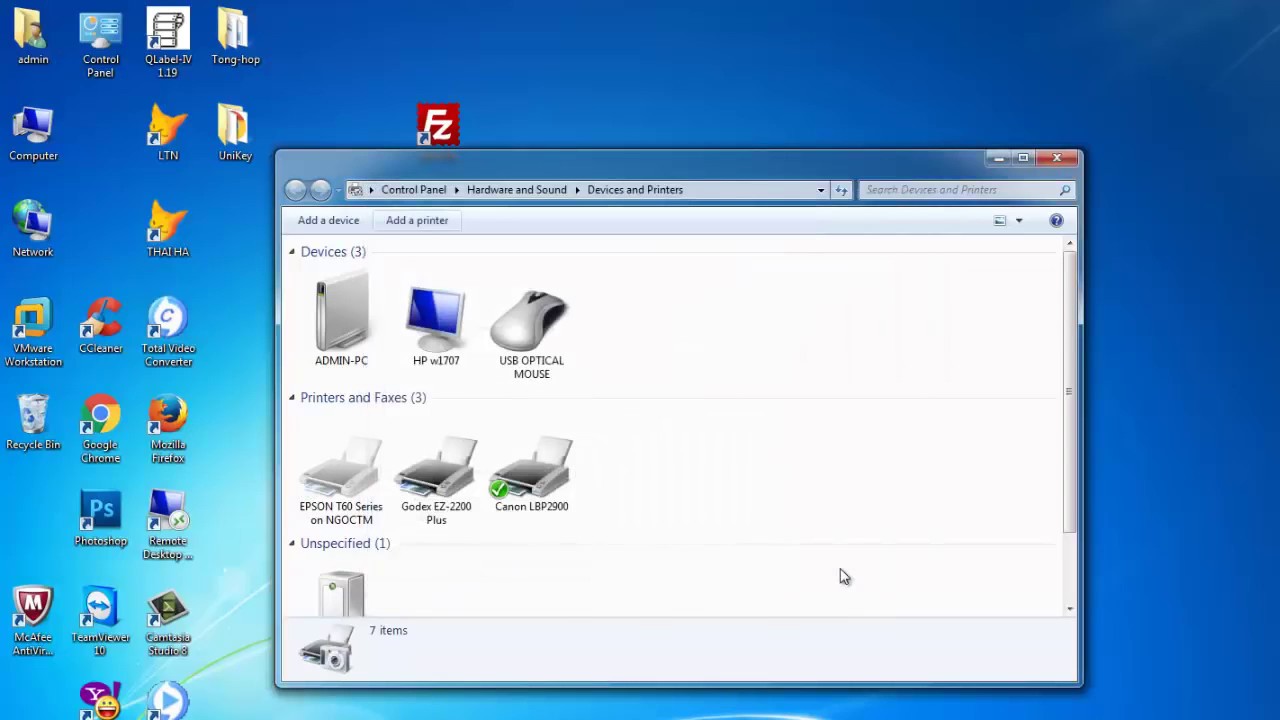Expand the arrow after Control Panel breadcrumb
Screen dimensions: 1280x720
(x=456, y=190)
